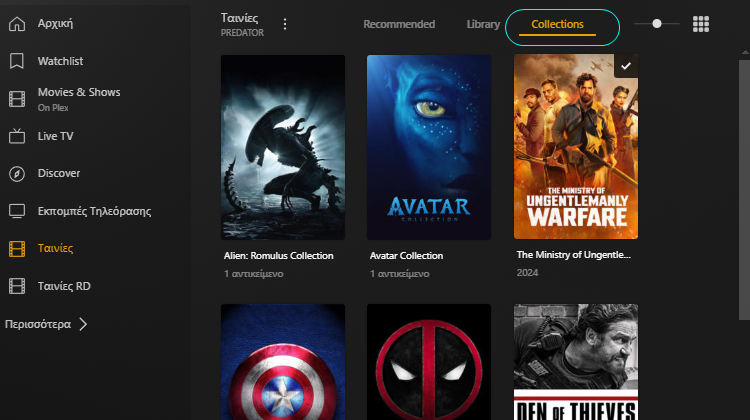Open the Discover section
The height and width of the screenshot is (420, 750).
(59, 173)
